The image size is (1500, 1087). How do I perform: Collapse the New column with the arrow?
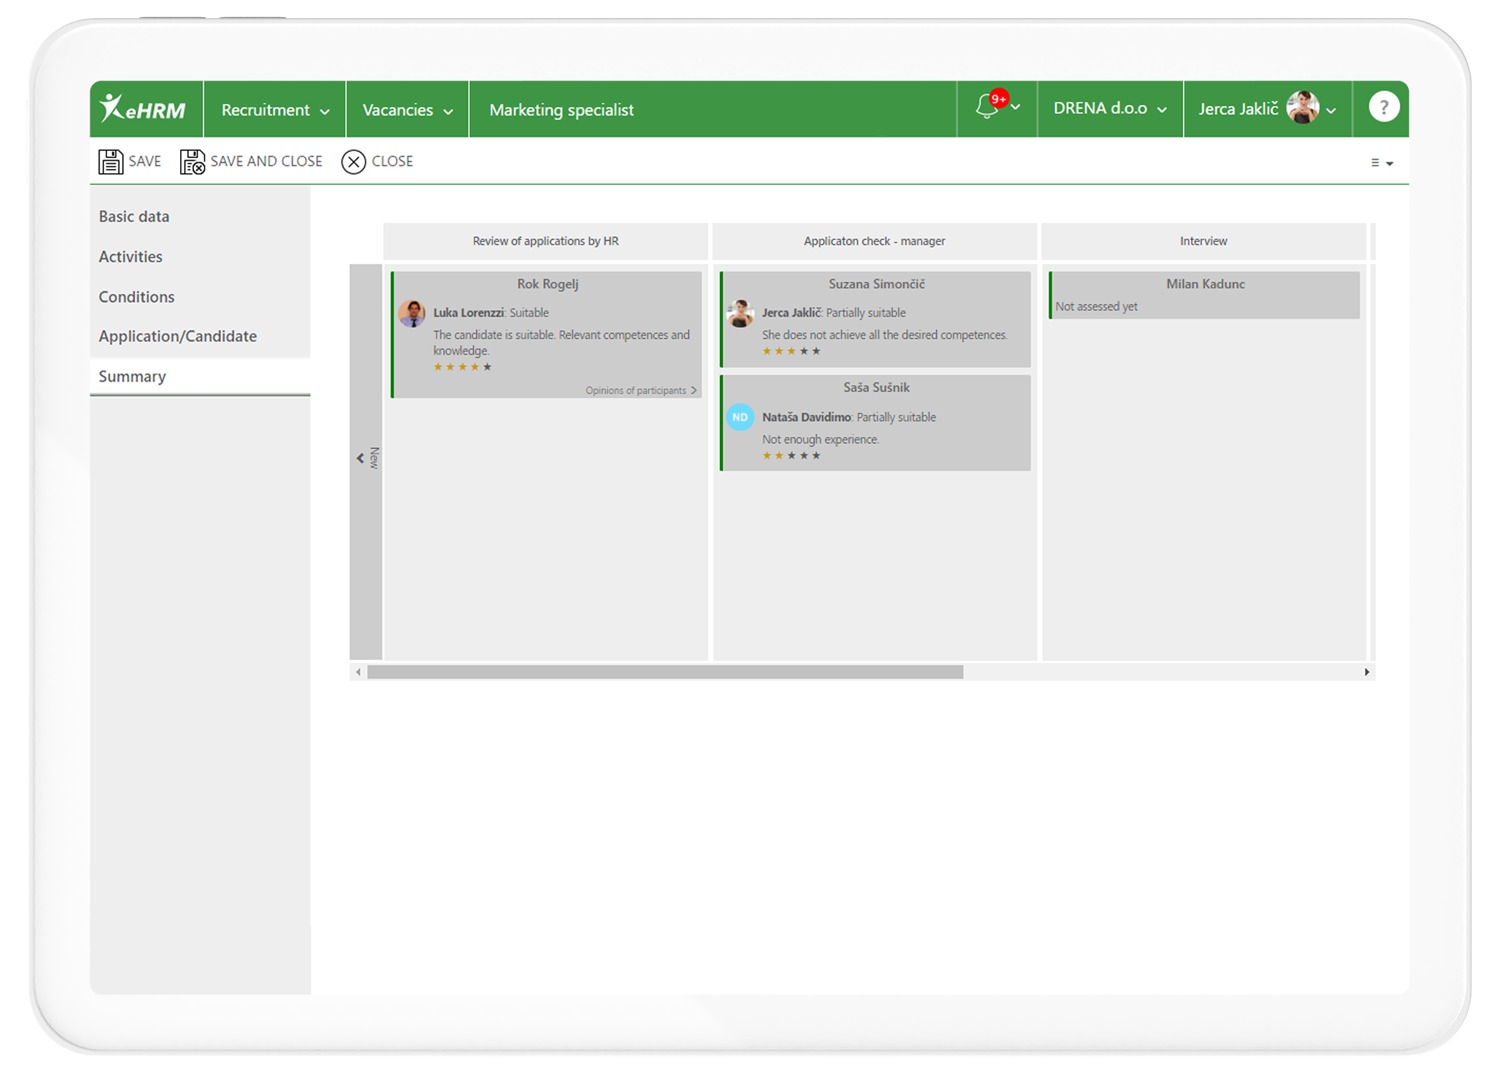click(362, 458)
